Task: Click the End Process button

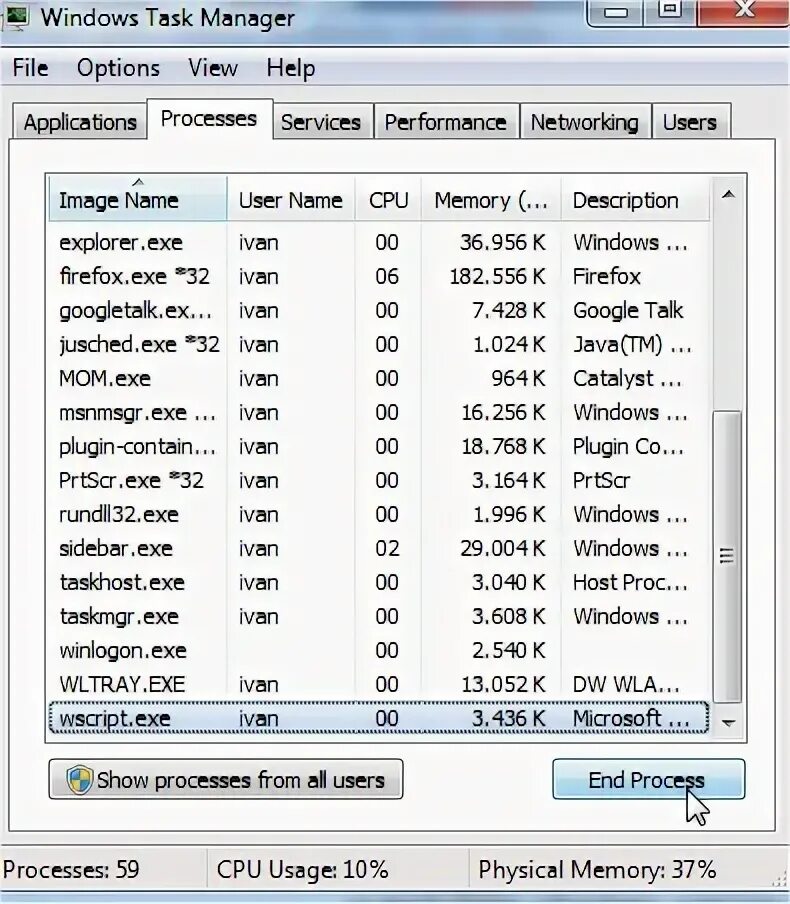Action: 649,779
